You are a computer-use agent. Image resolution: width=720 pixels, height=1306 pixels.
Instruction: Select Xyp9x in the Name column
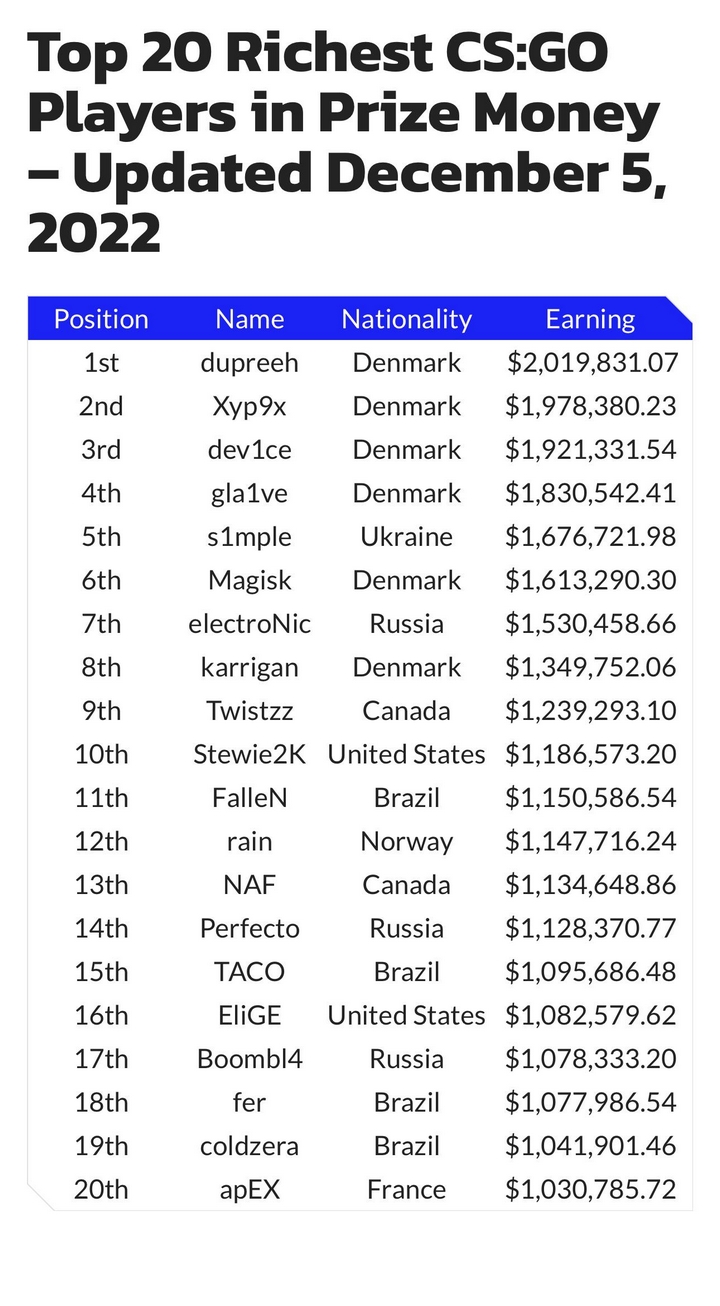pos(249,406)
